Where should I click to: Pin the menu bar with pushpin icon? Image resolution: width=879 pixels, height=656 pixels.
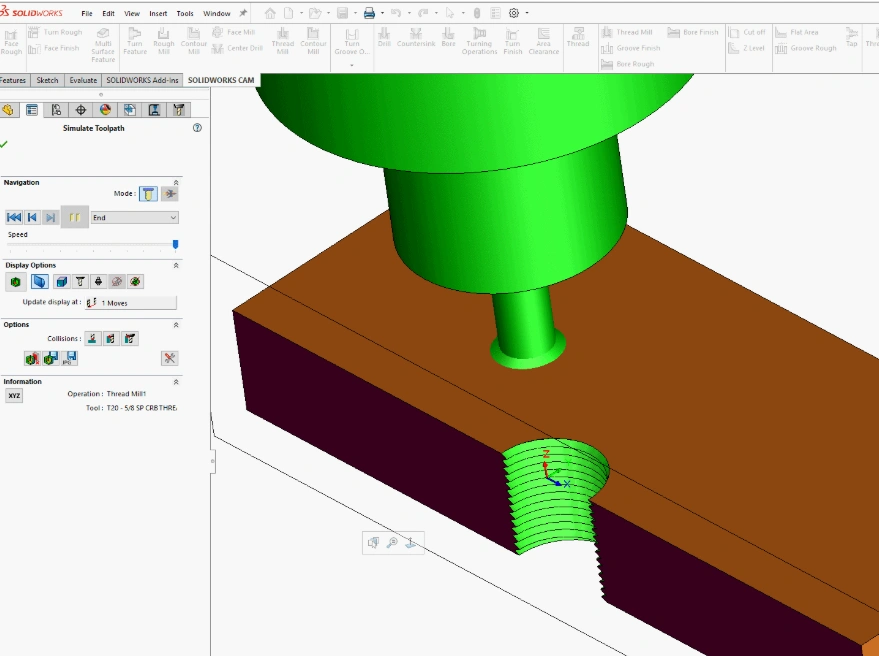tap(243, 13)
